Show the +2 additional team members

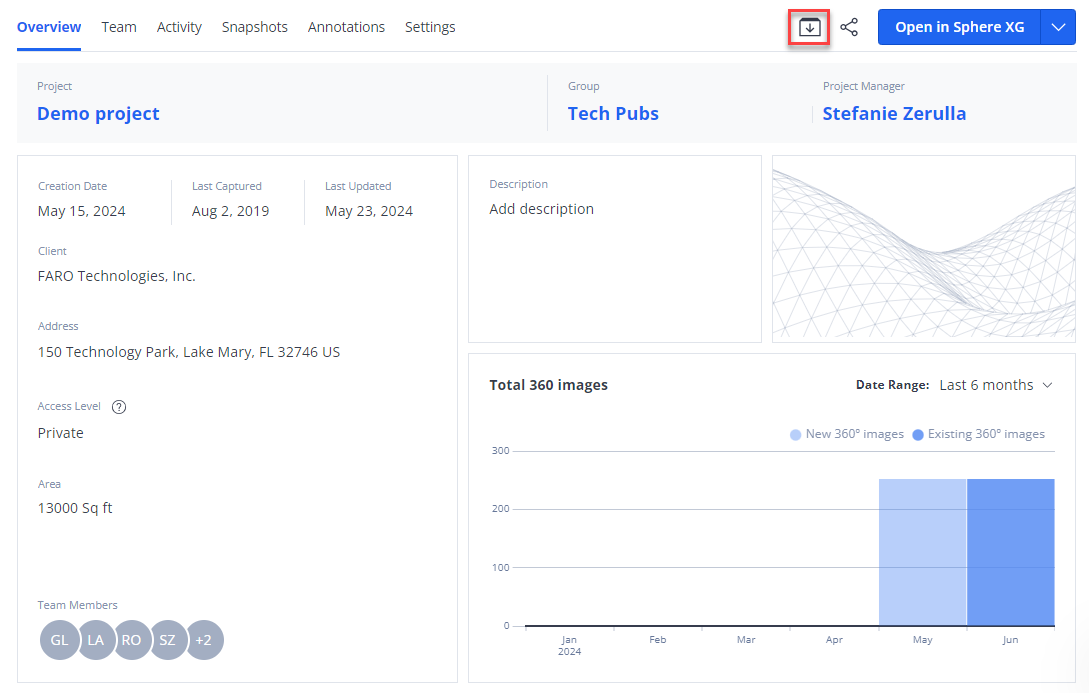click(x=204, y=640)
